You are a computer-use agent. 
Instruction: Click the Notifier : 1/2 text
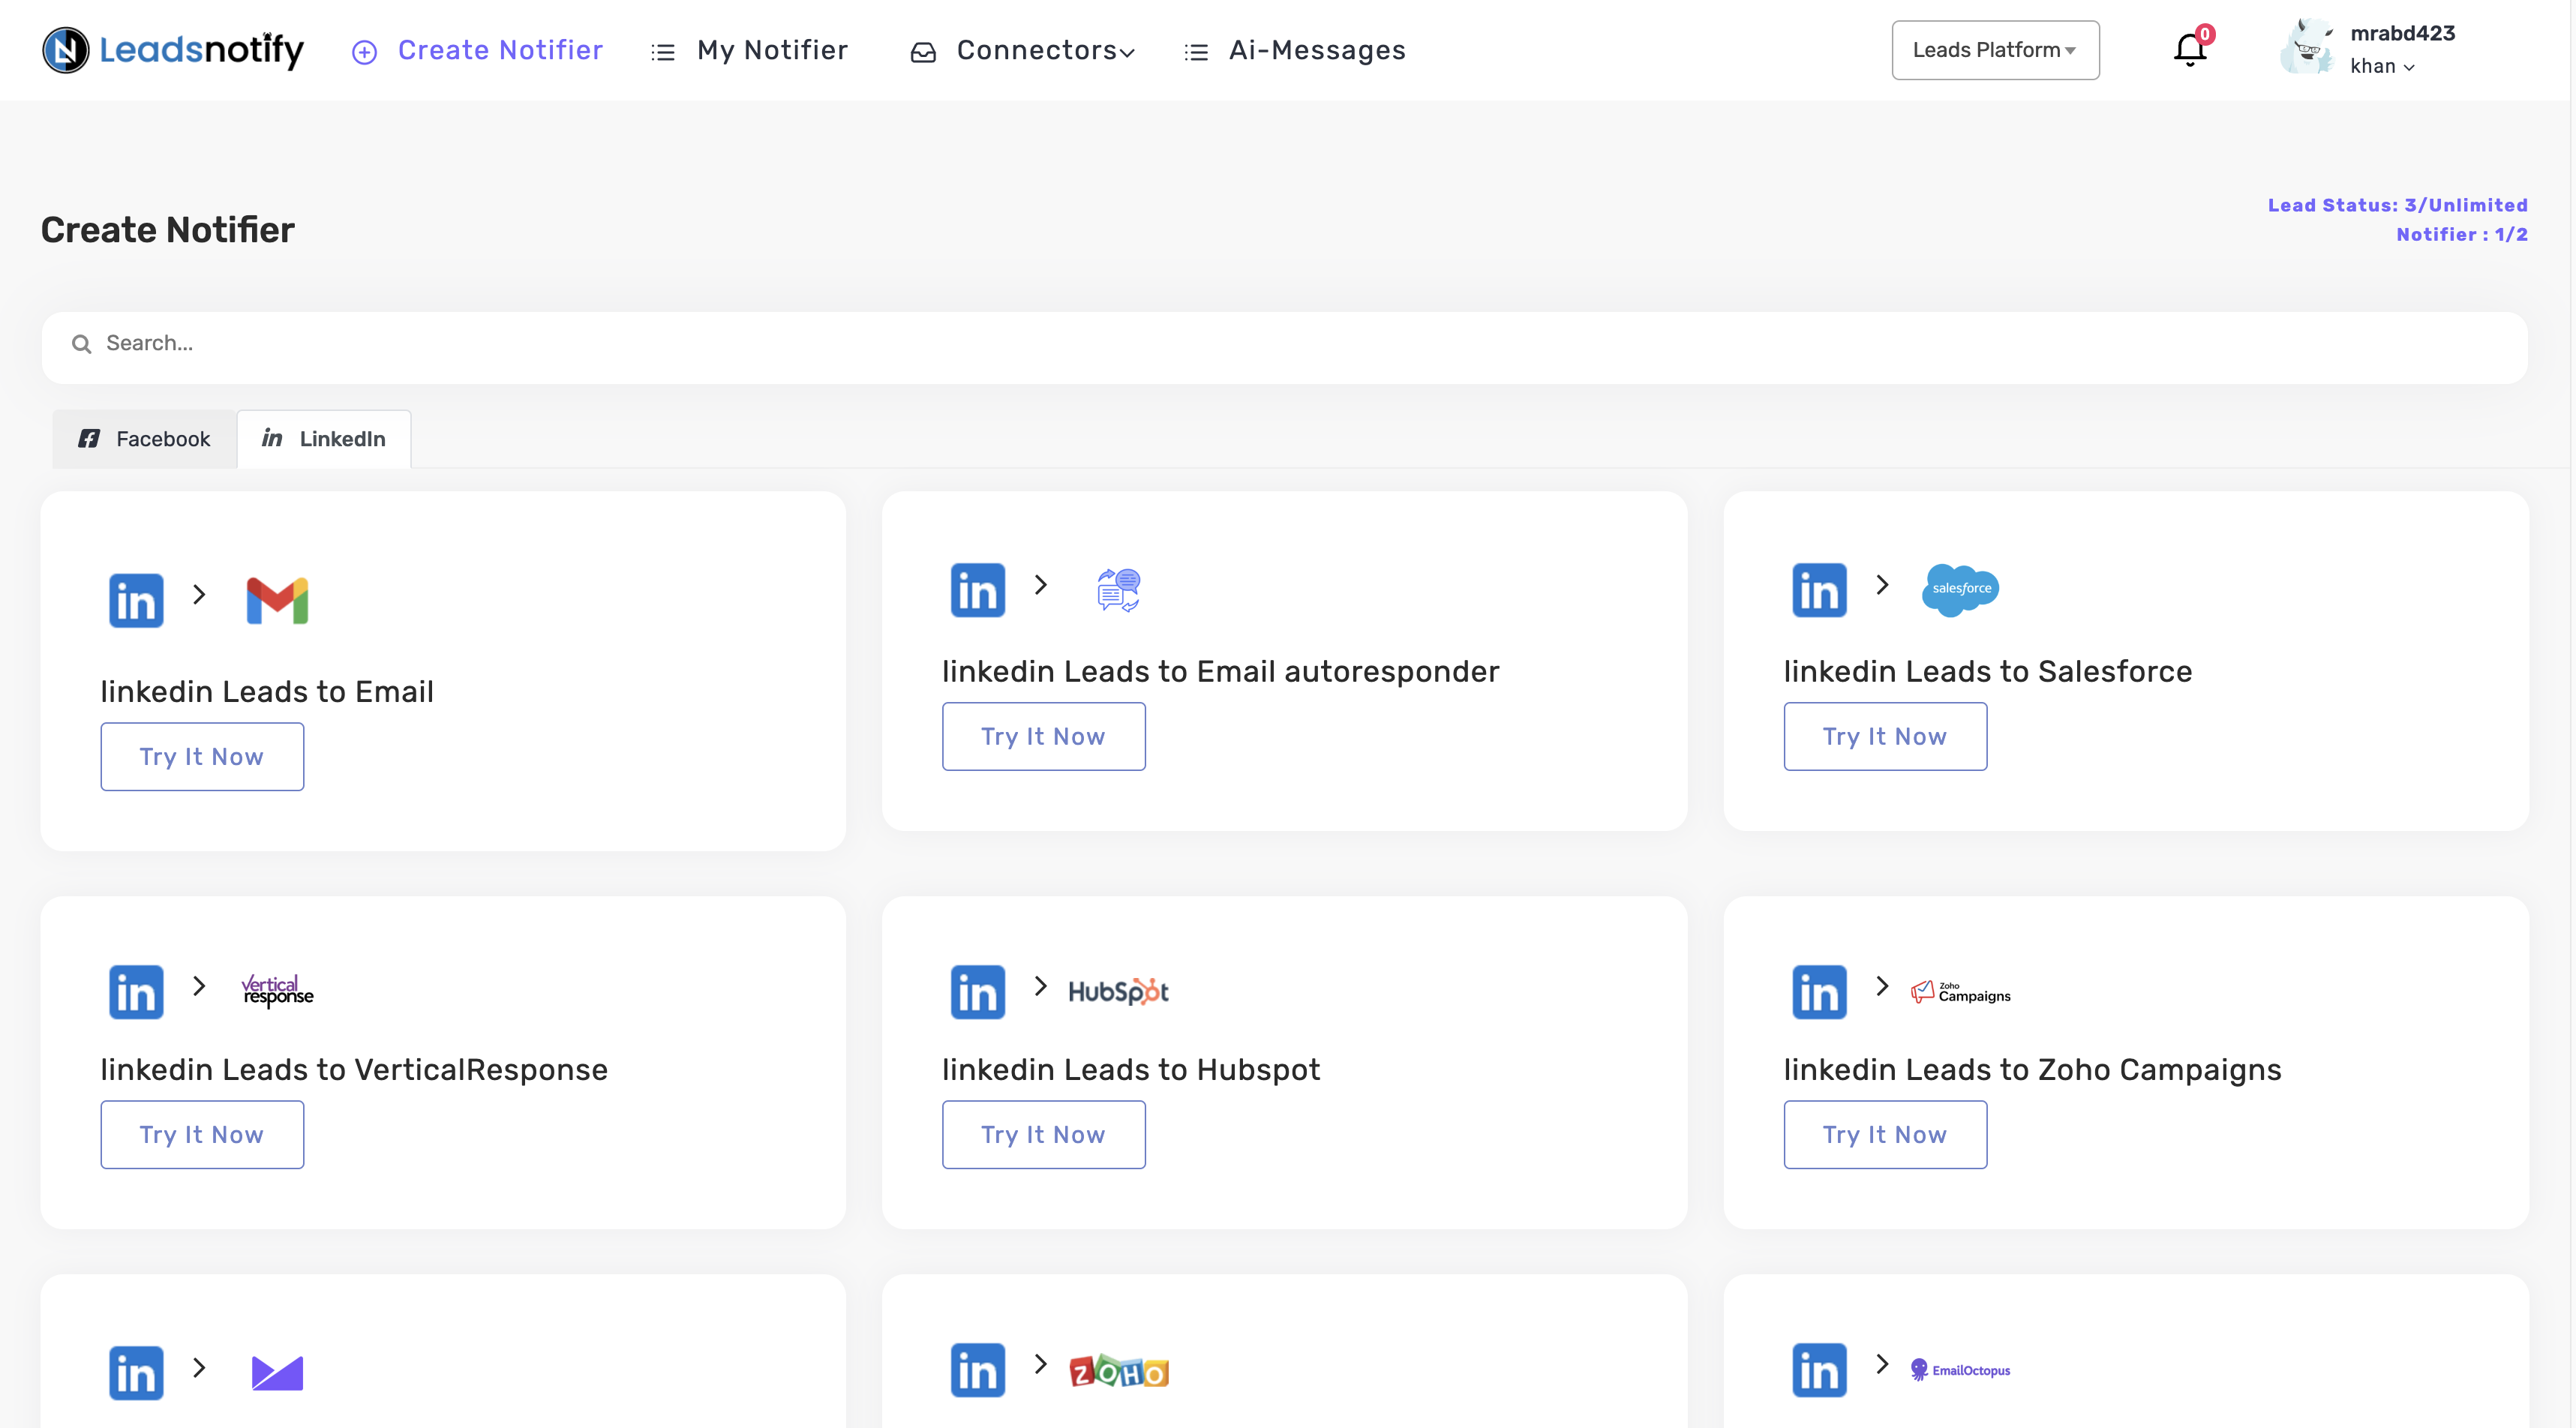[2461, 234]
